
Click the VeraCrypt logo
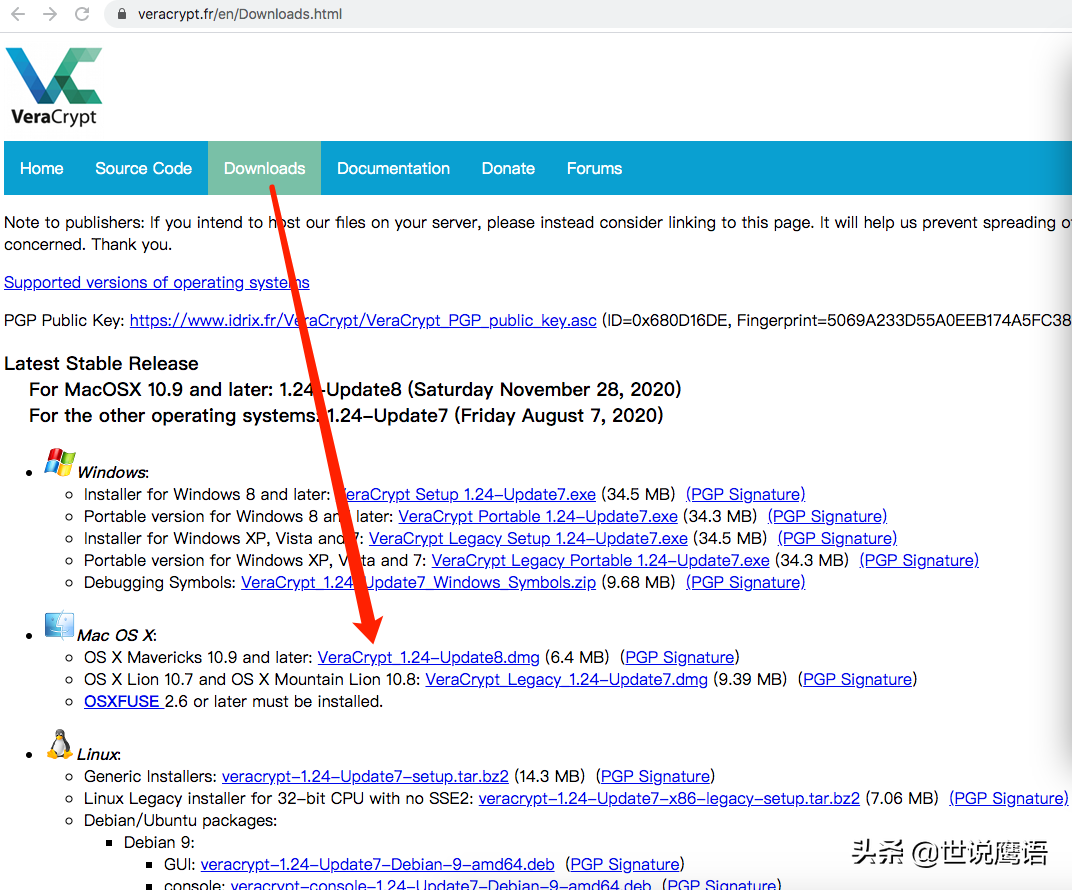tap(54, 86)
